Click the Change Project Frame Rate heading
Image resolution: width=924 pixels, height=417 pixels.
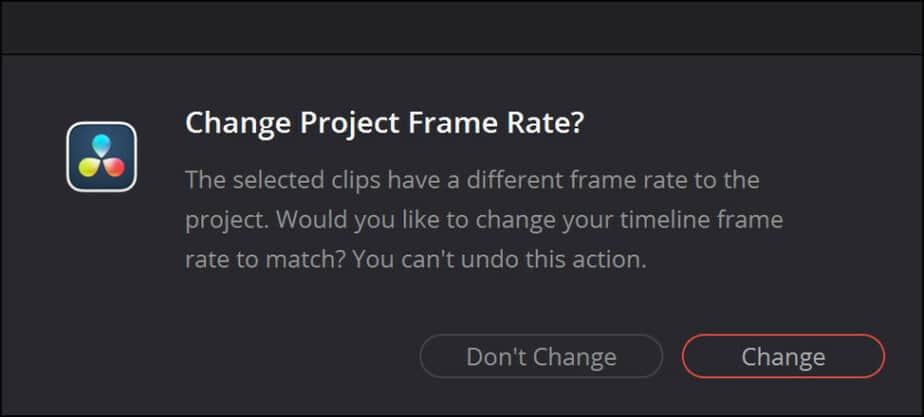point(384,124)
